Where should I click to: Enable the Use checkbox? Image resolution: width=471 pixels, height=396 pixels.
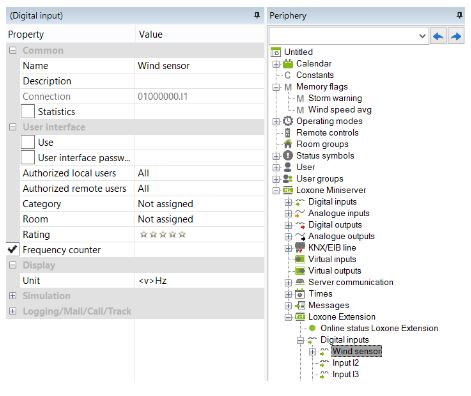tap(28, 142)
